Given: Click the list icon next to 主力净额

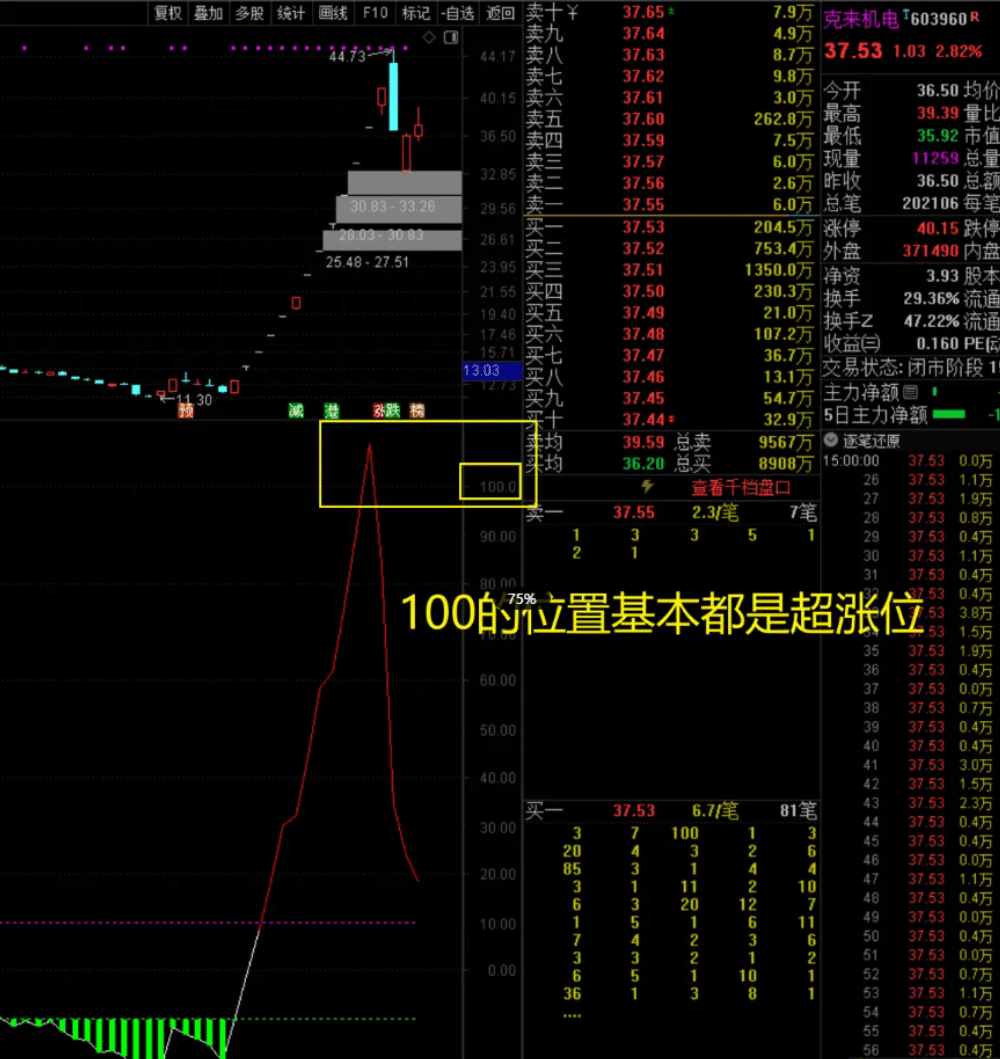Looking at the screenshot, I should [910, 392].
